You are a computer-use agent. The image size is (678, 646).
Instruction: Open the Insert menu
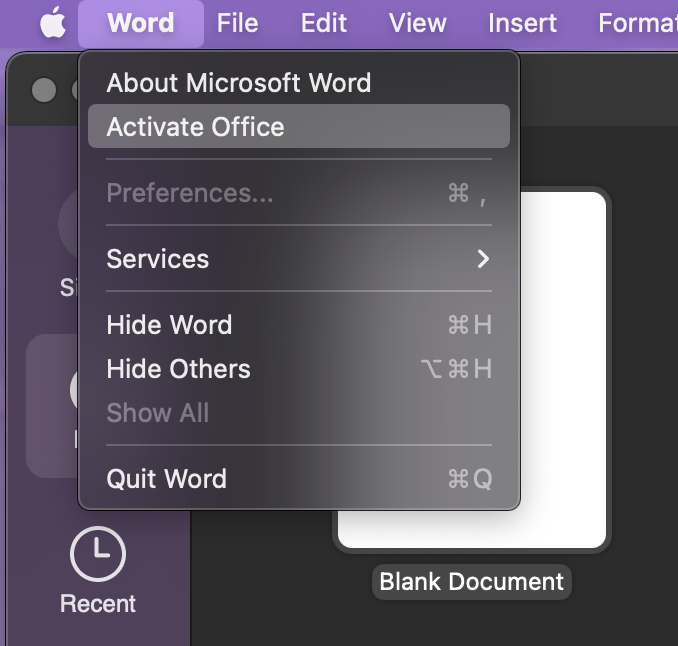pos(522,23)
